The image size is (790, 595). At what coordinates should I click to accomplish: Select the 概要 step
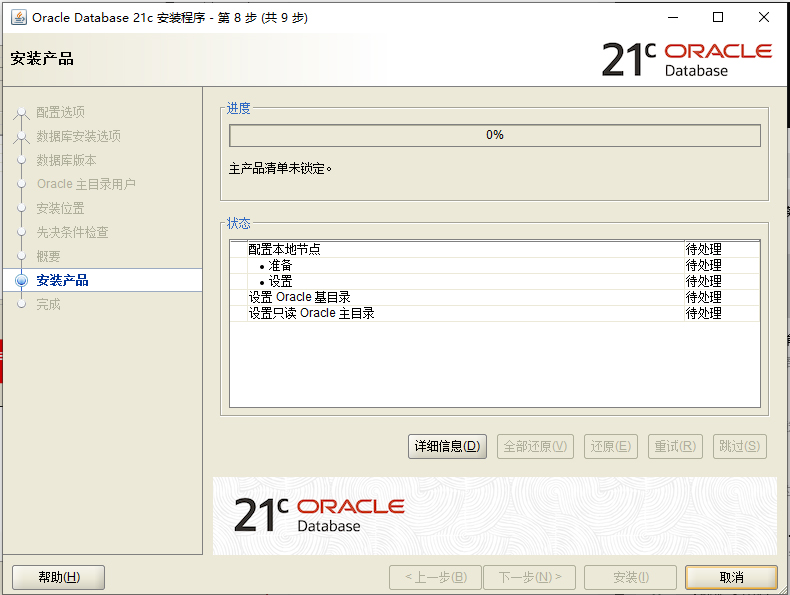[48, 256]
